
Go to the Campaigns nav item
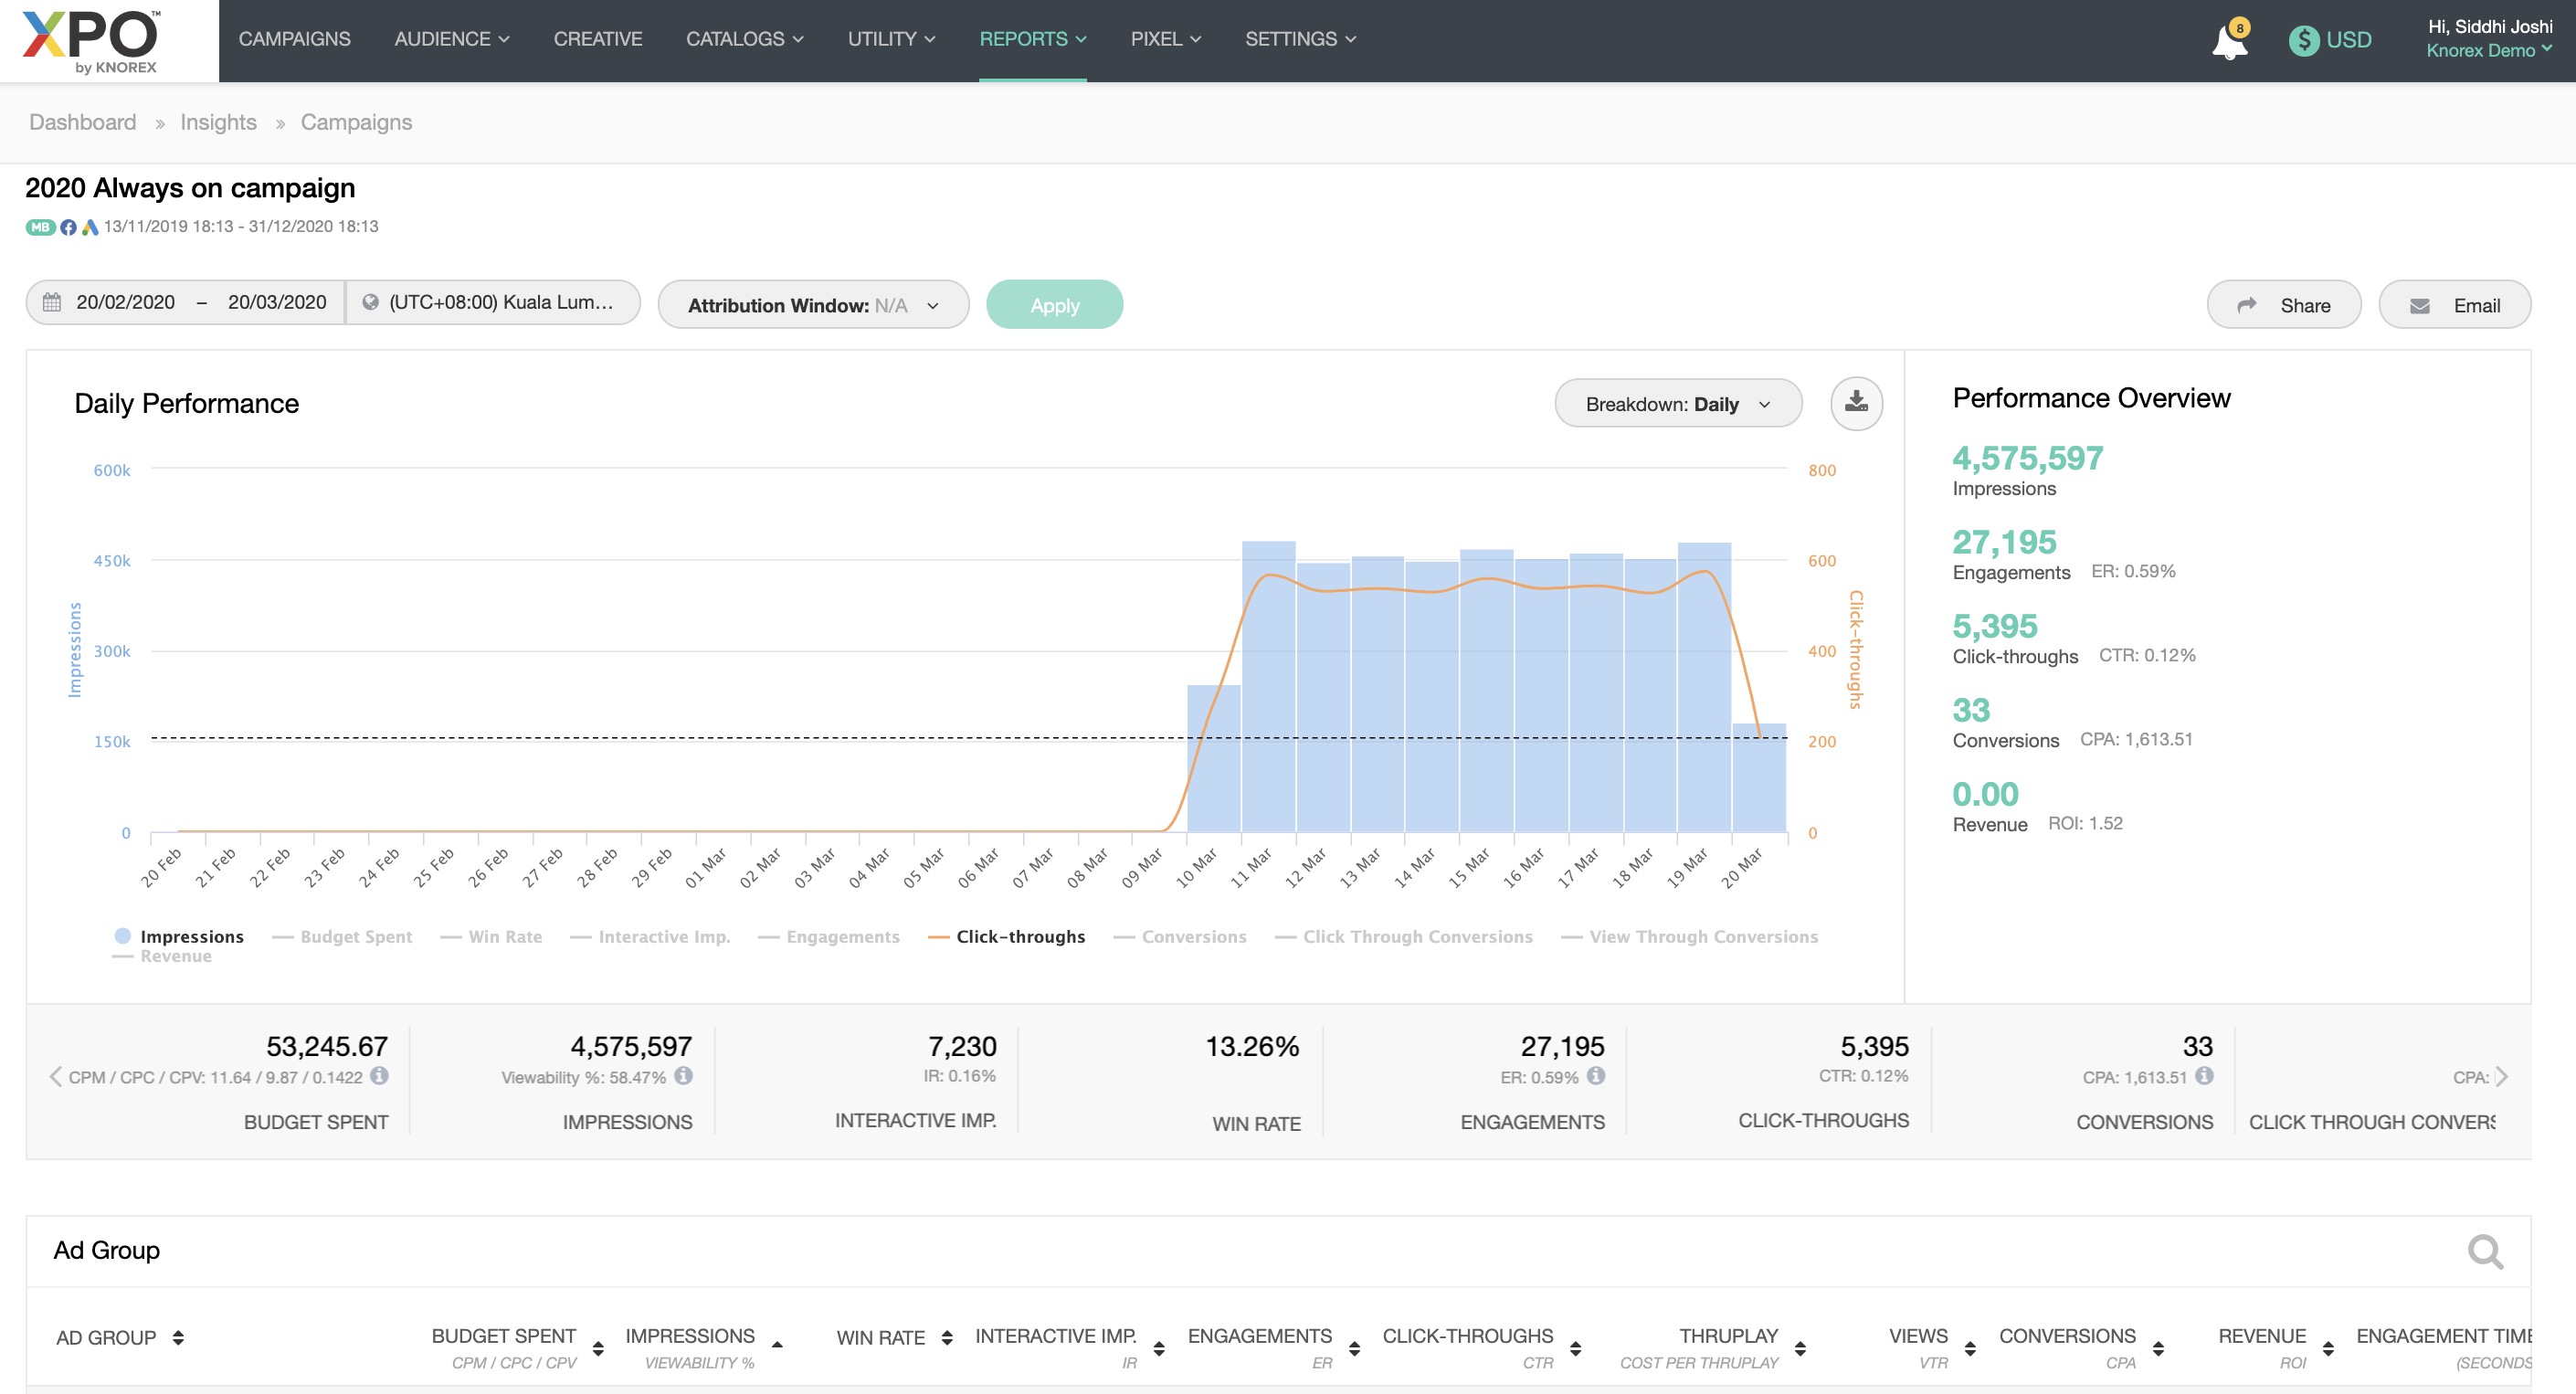click(294, 39)
